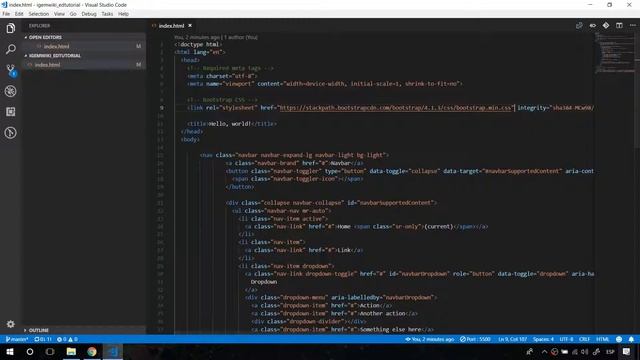Click the diamond-shaped git editor action icon
640x360 pixels.
click(x=606, y=25)
